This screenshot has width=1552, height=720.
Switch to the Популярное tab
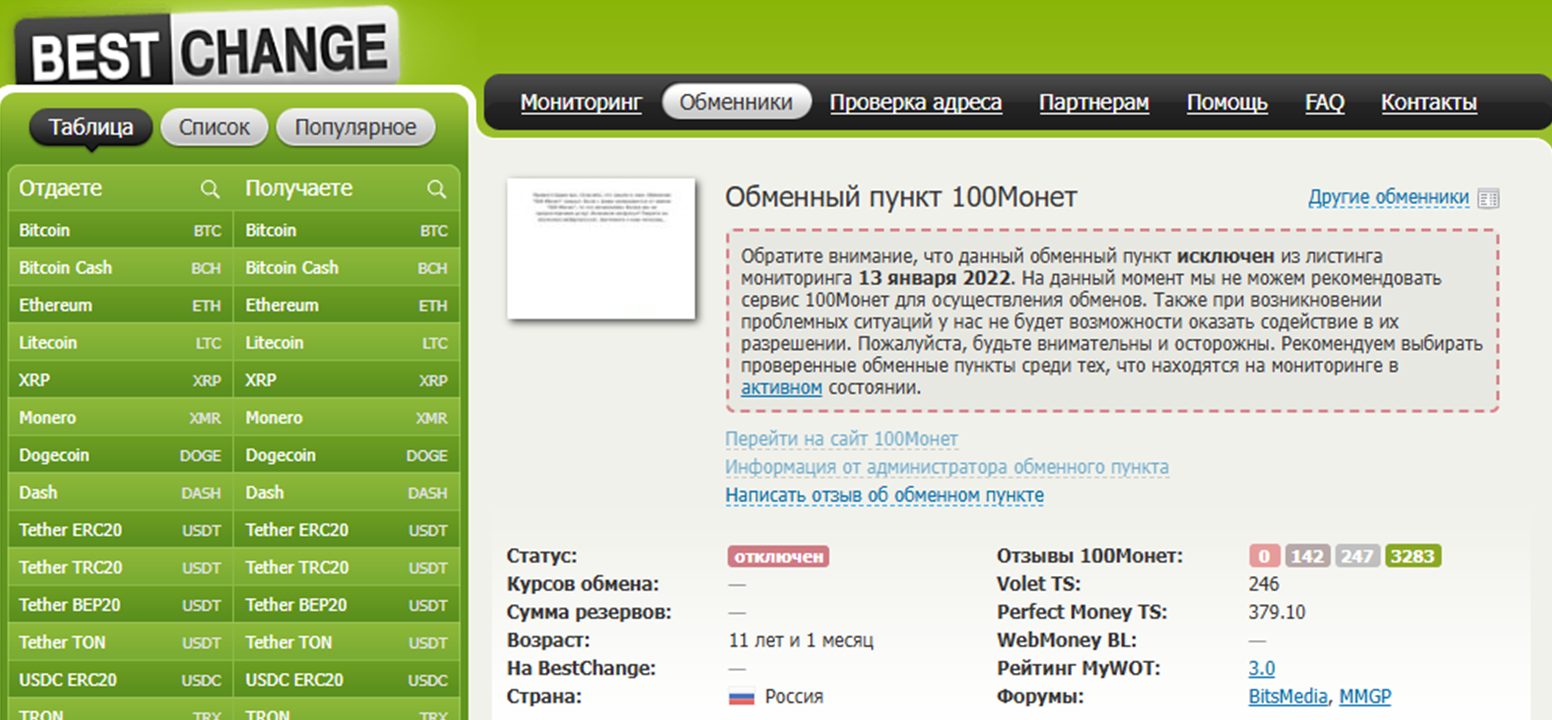point(355,128)
